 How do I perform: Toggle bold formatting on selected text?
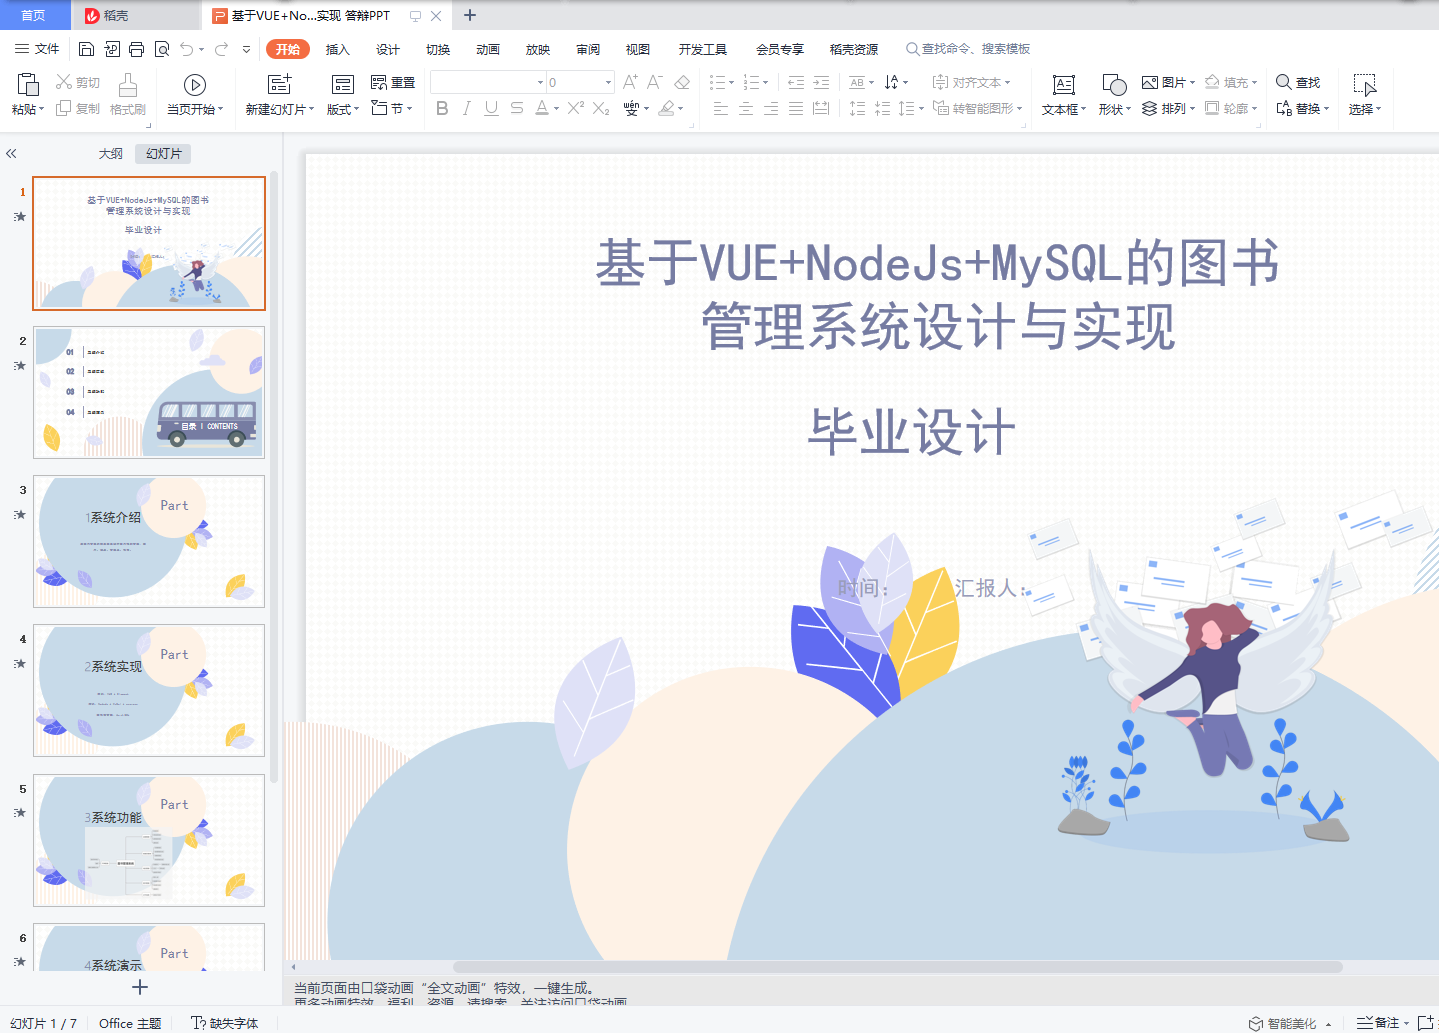click(442, 109)
